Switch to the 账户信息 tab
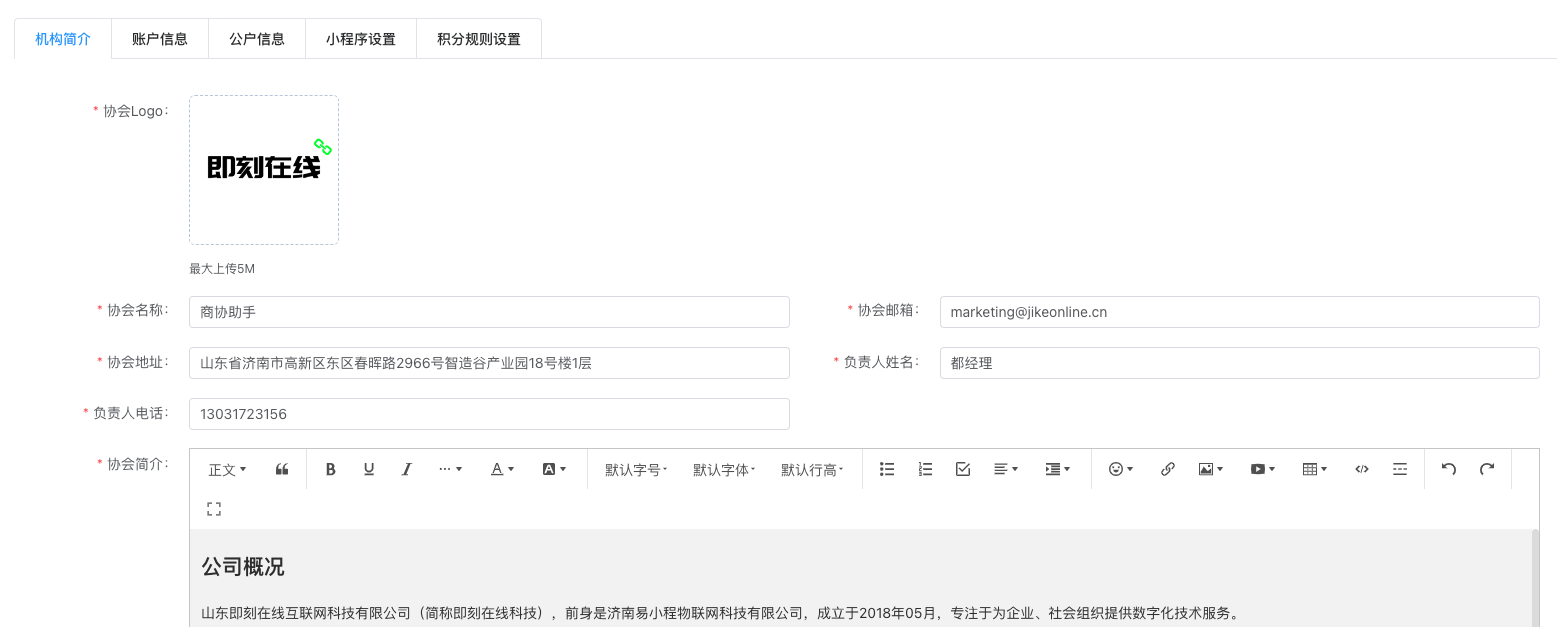 (160, 39)
